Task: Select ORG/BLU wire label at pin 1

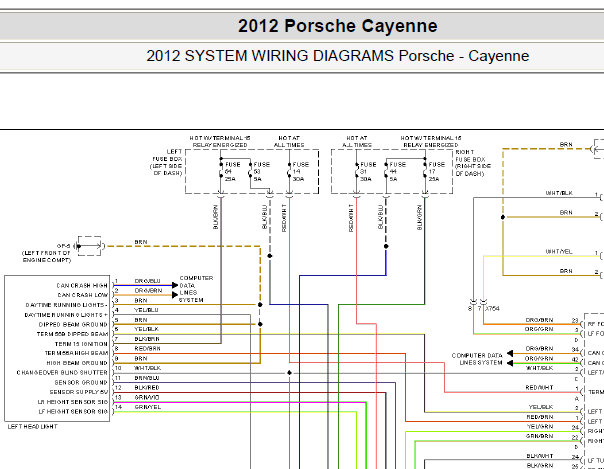Action: 147,281
